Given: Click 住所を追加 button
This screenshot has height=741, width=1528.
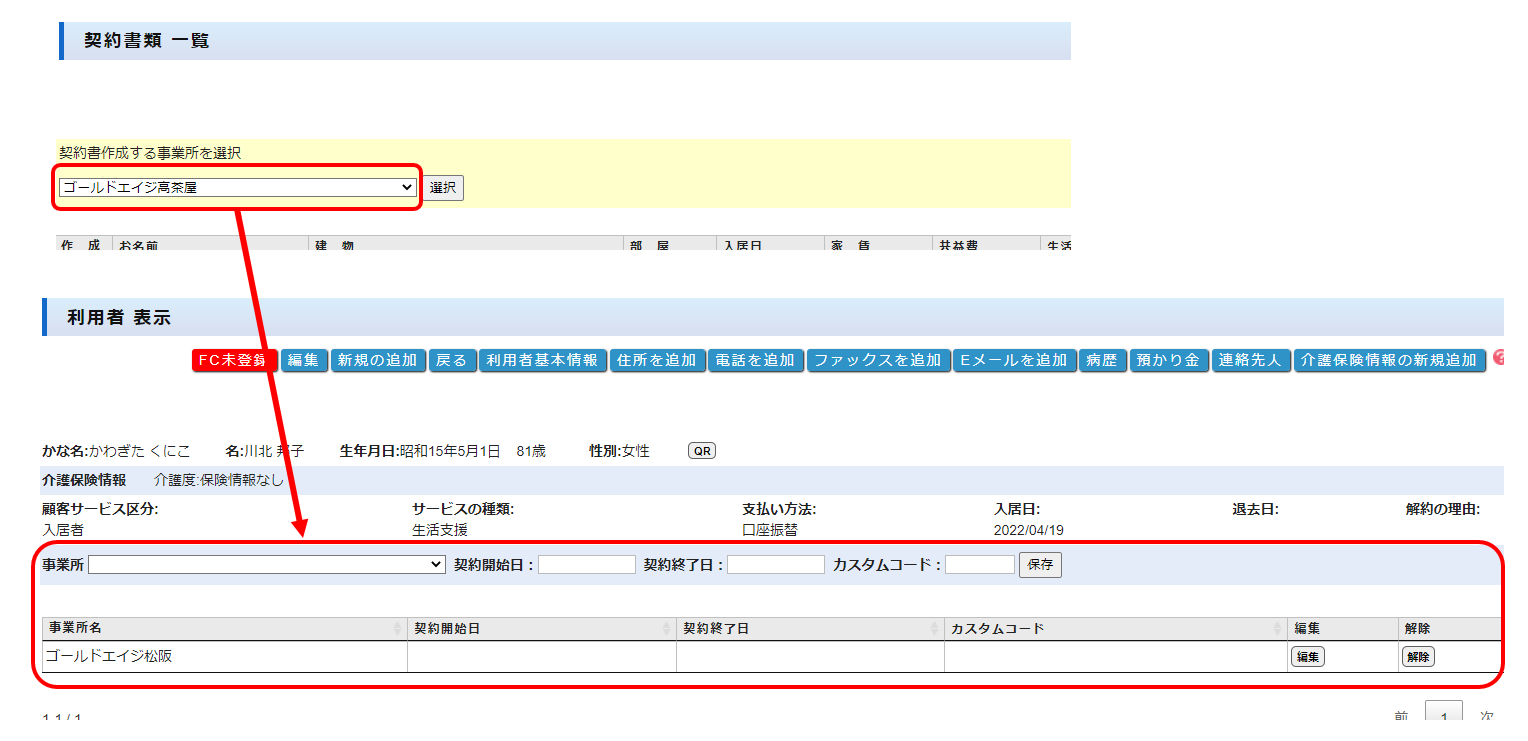Looking at the screenshot, I should [657, 360].
